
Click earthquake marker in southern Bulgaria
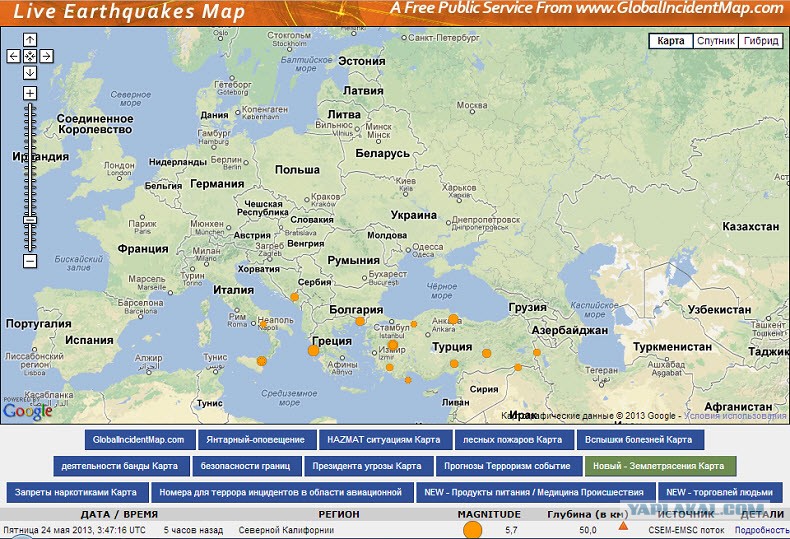[x=360, y=321]
